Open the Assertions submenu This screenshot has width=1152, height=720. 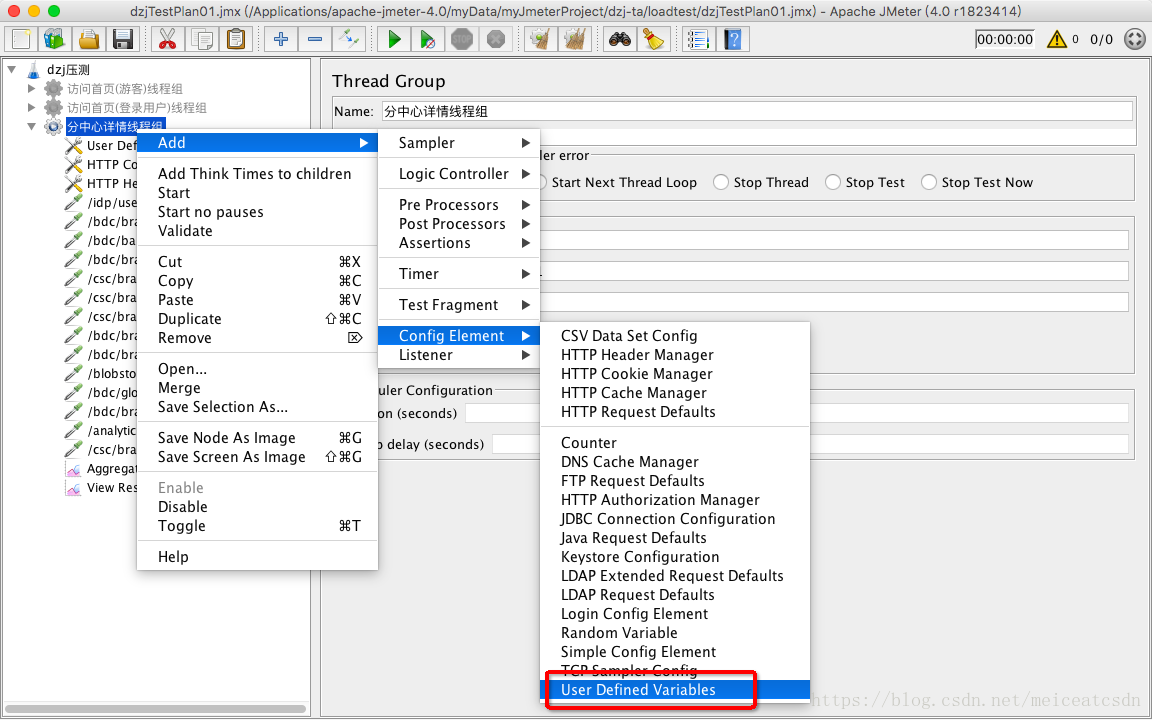[x=459, y=242]
